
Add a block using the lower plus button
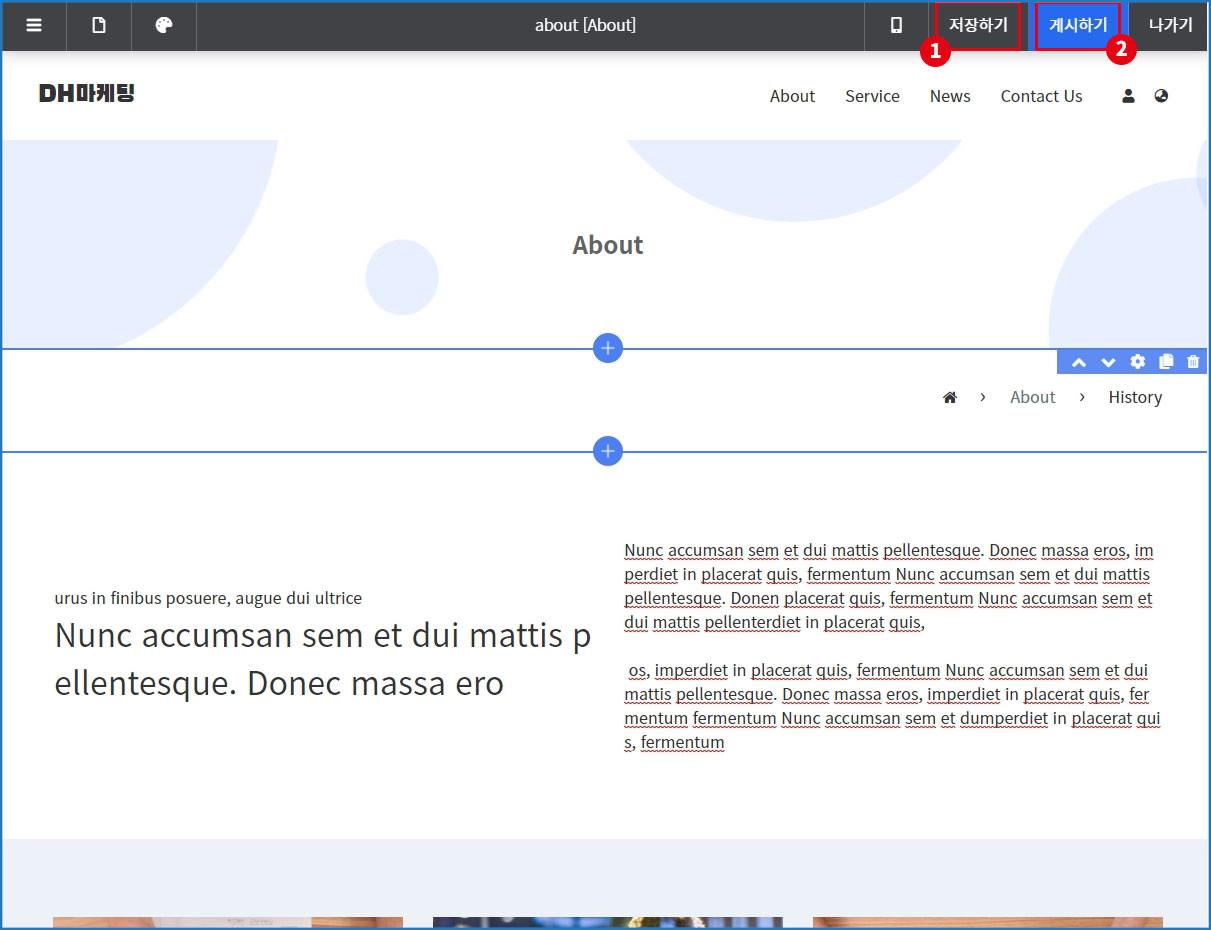coord(608,451)
